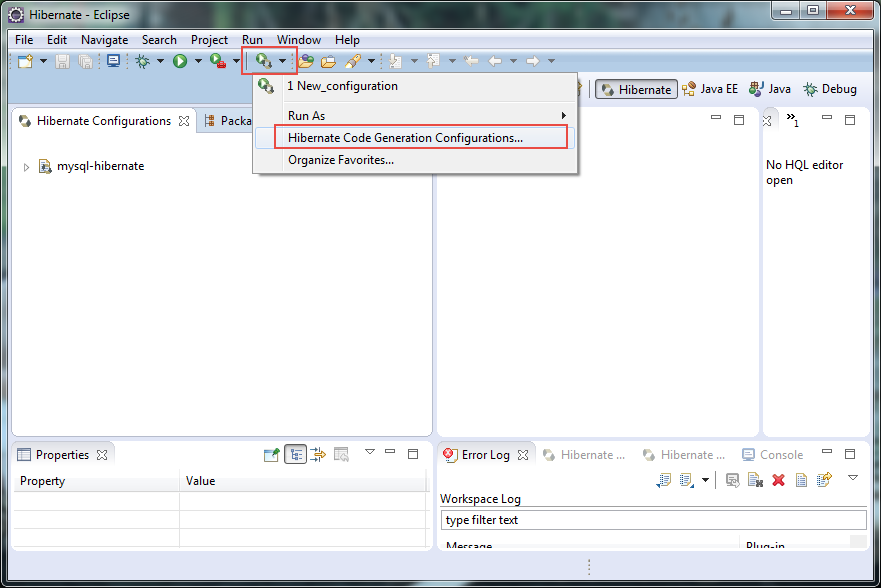Open Properties view menu dropdown triangle
The height and width of the screenshot is (588, 881).
click(369, 453)
